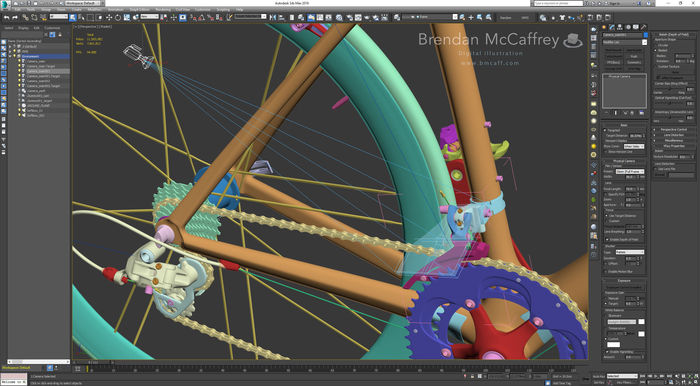This screenshot has height=386, width=700.
Task: Open the selection filter dropdown in toolbar
Action: click(x=59, y=17)
